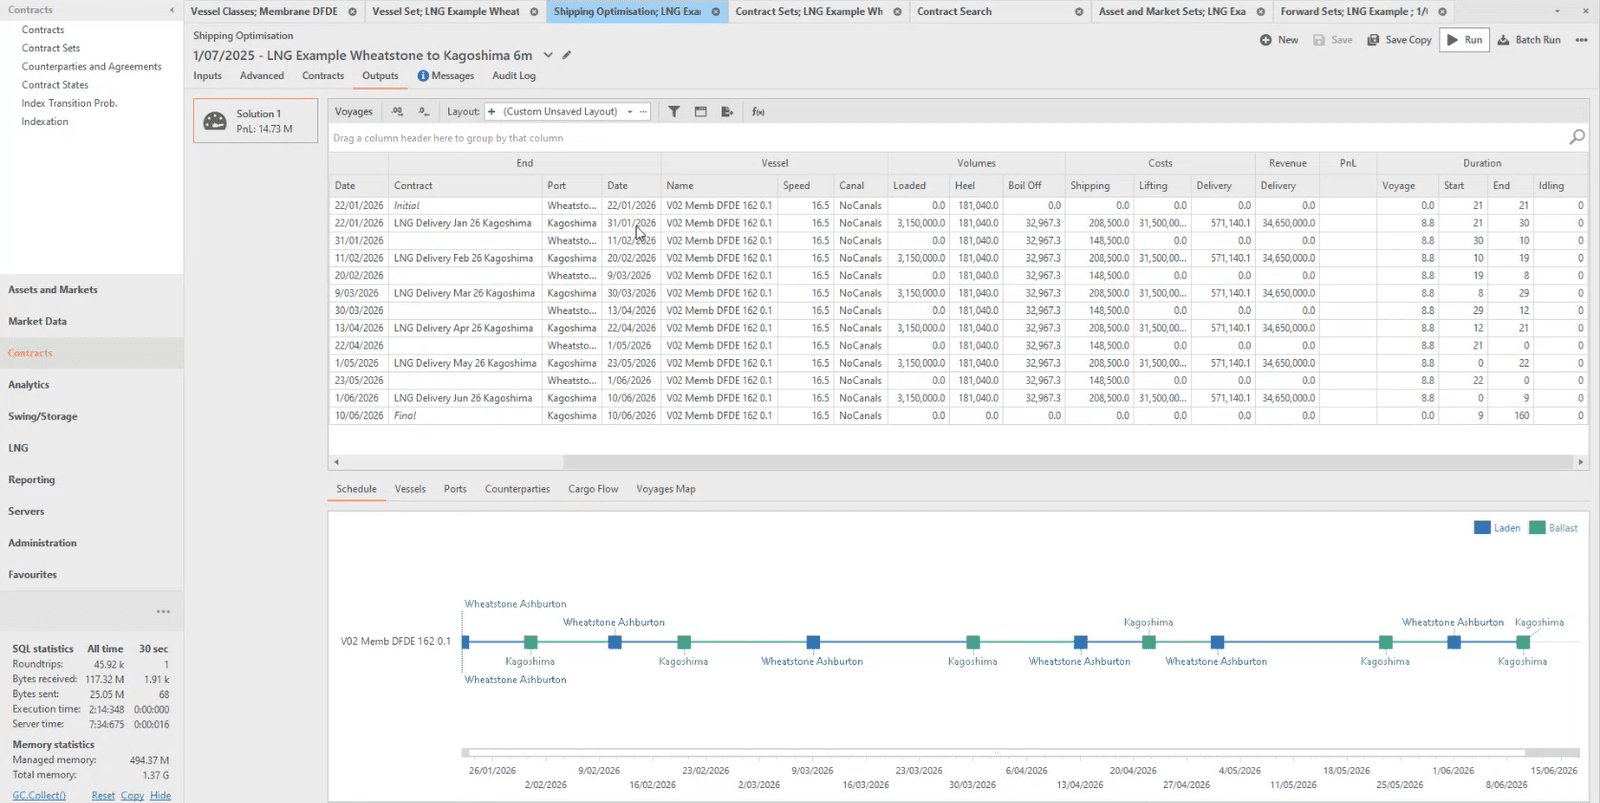1600x803 pixels.
Task: Click the grid search magnifier icon
Action: (x=1577, y=137)
